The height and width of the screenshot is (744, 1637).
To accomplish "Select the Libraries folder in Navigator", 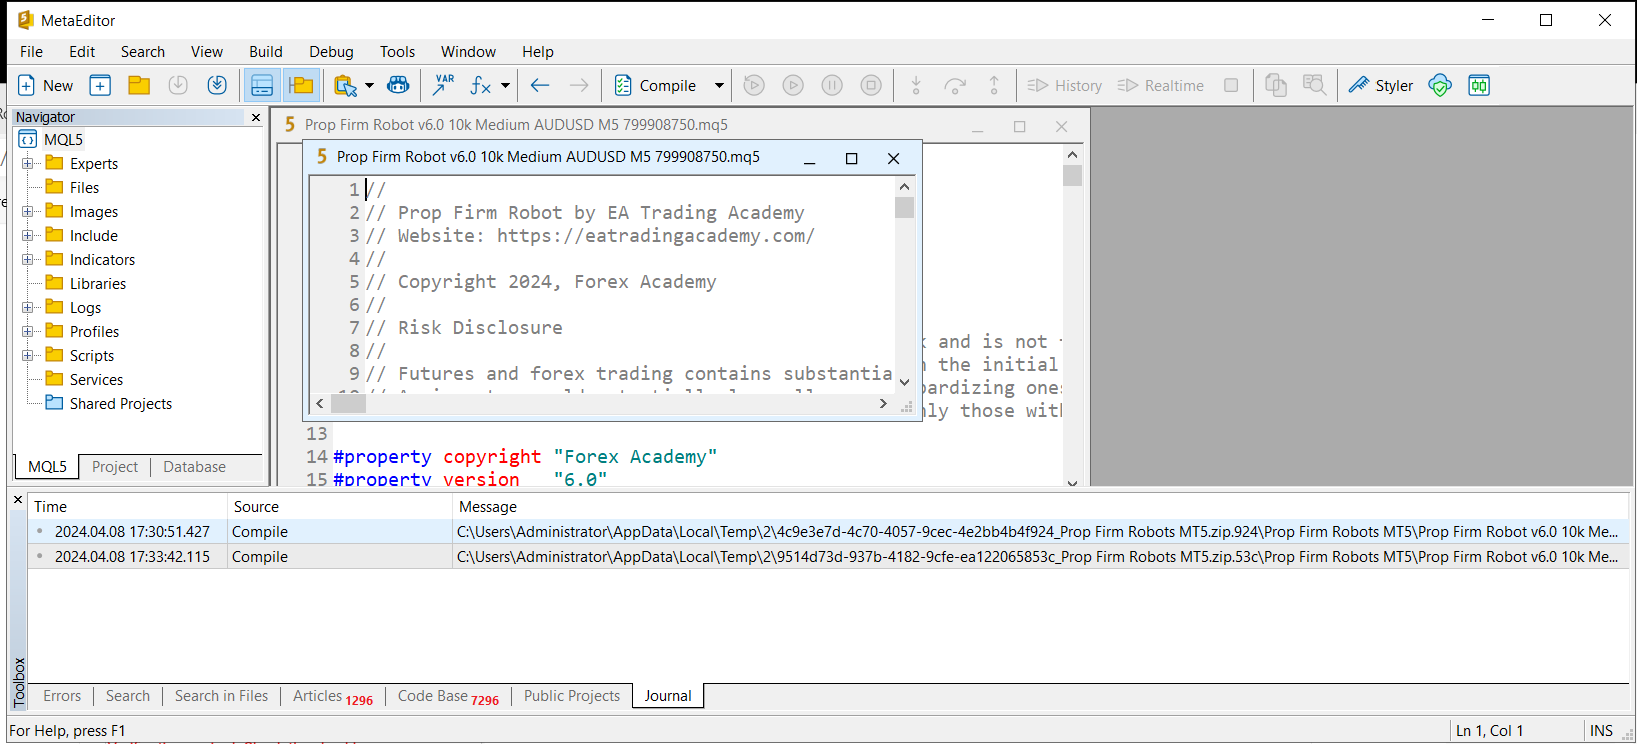I will point(86,284).
